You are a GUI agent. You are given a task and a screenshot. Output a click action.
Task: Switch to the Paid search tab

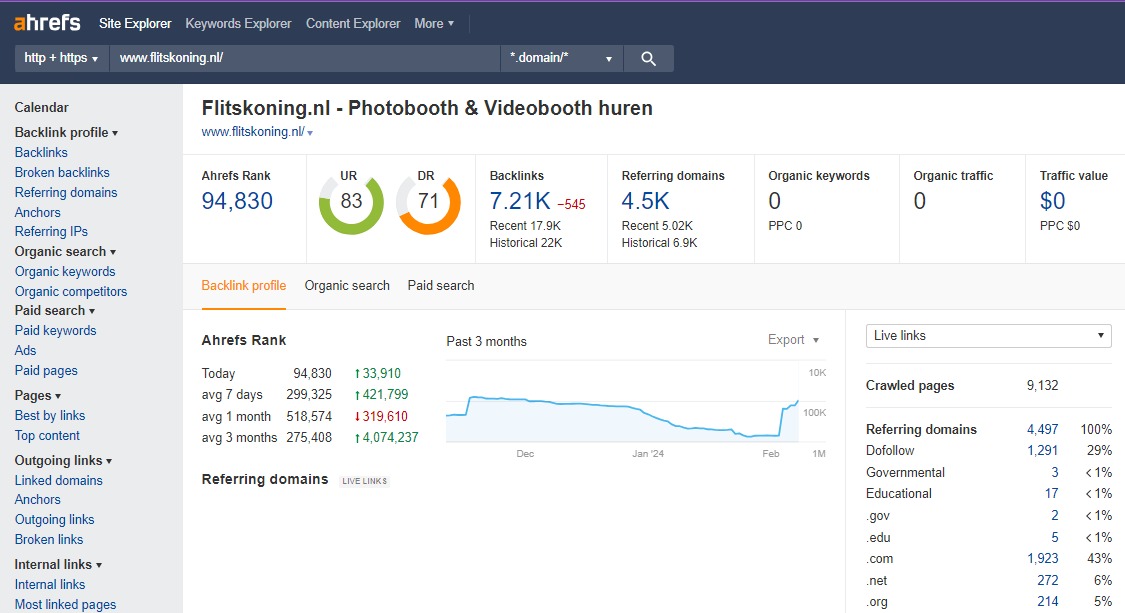pos(441,286)
